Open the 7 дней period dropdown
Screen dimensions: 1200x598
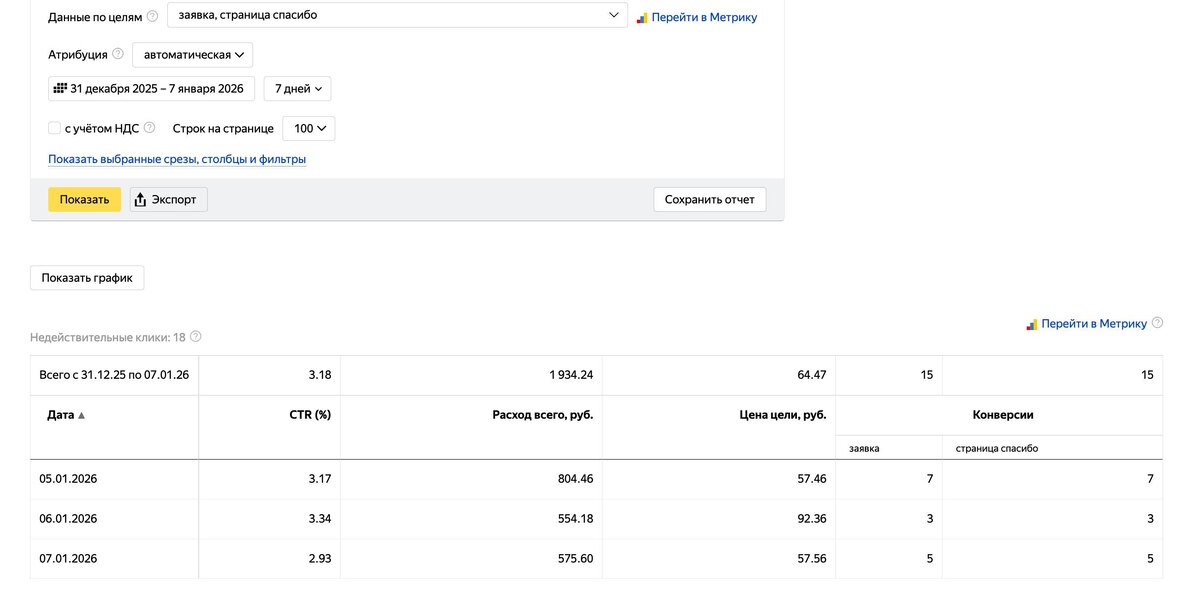coord(297,89)
